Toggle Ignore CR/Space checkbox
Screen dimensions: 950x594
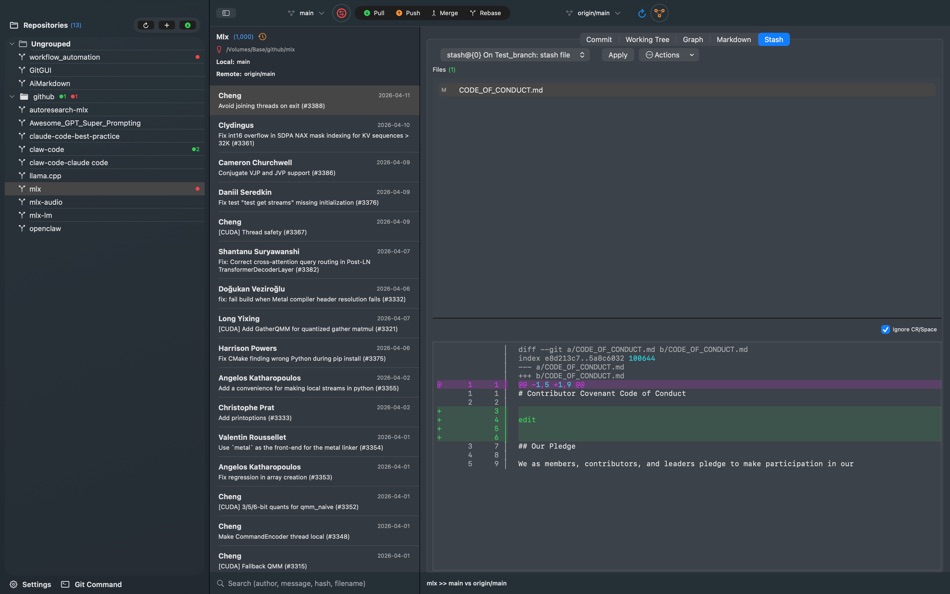(x=885, y=329)
